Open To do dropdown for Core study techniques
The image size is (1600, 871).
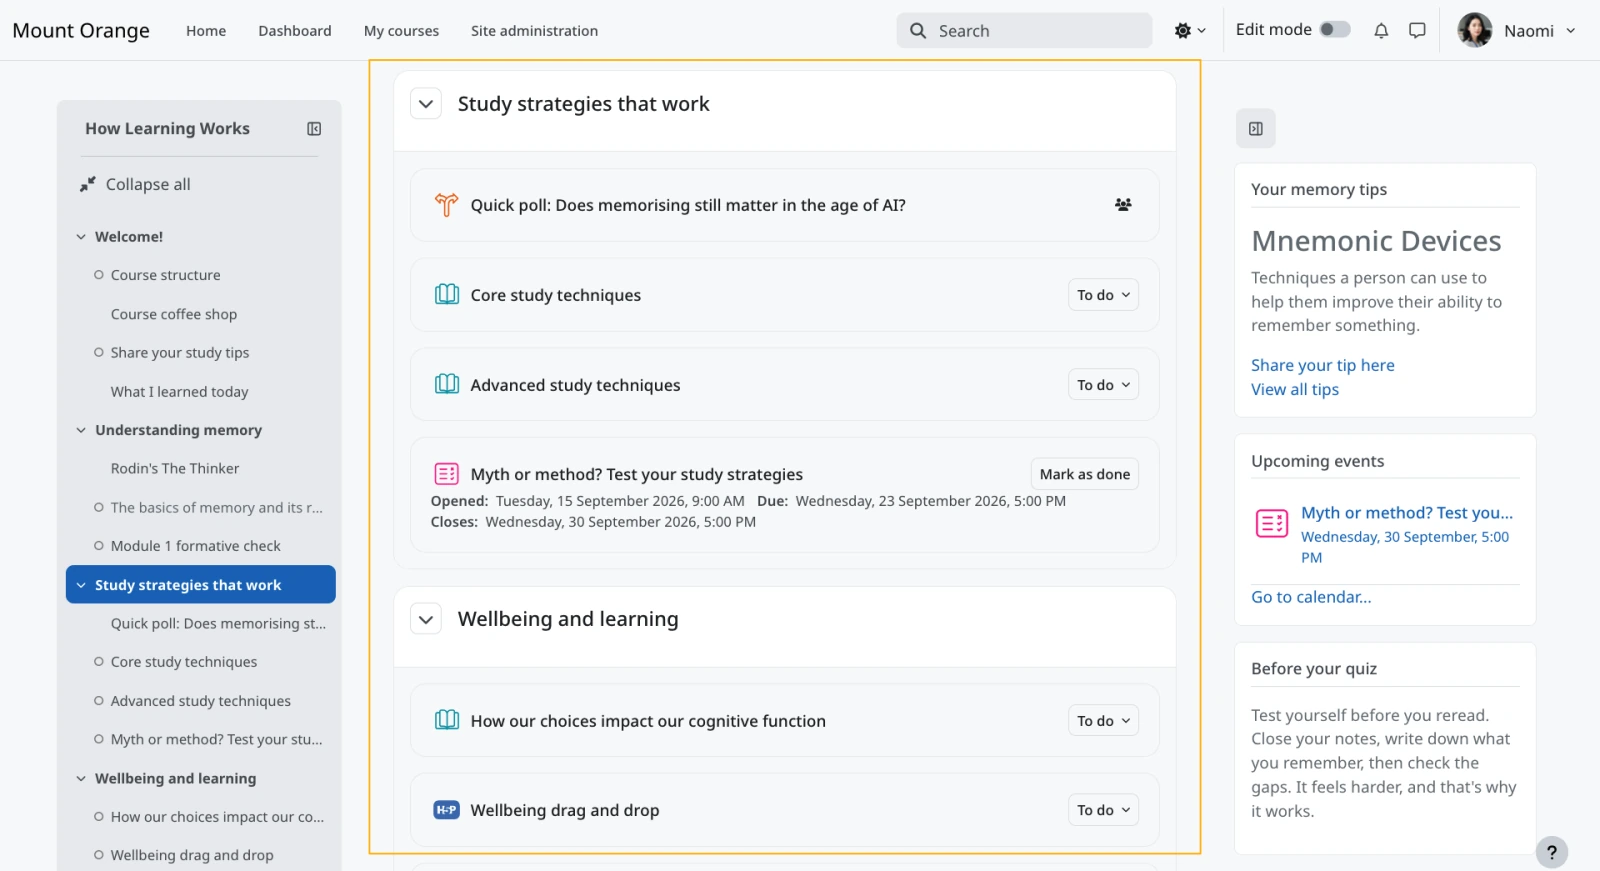coord(1103,295)
